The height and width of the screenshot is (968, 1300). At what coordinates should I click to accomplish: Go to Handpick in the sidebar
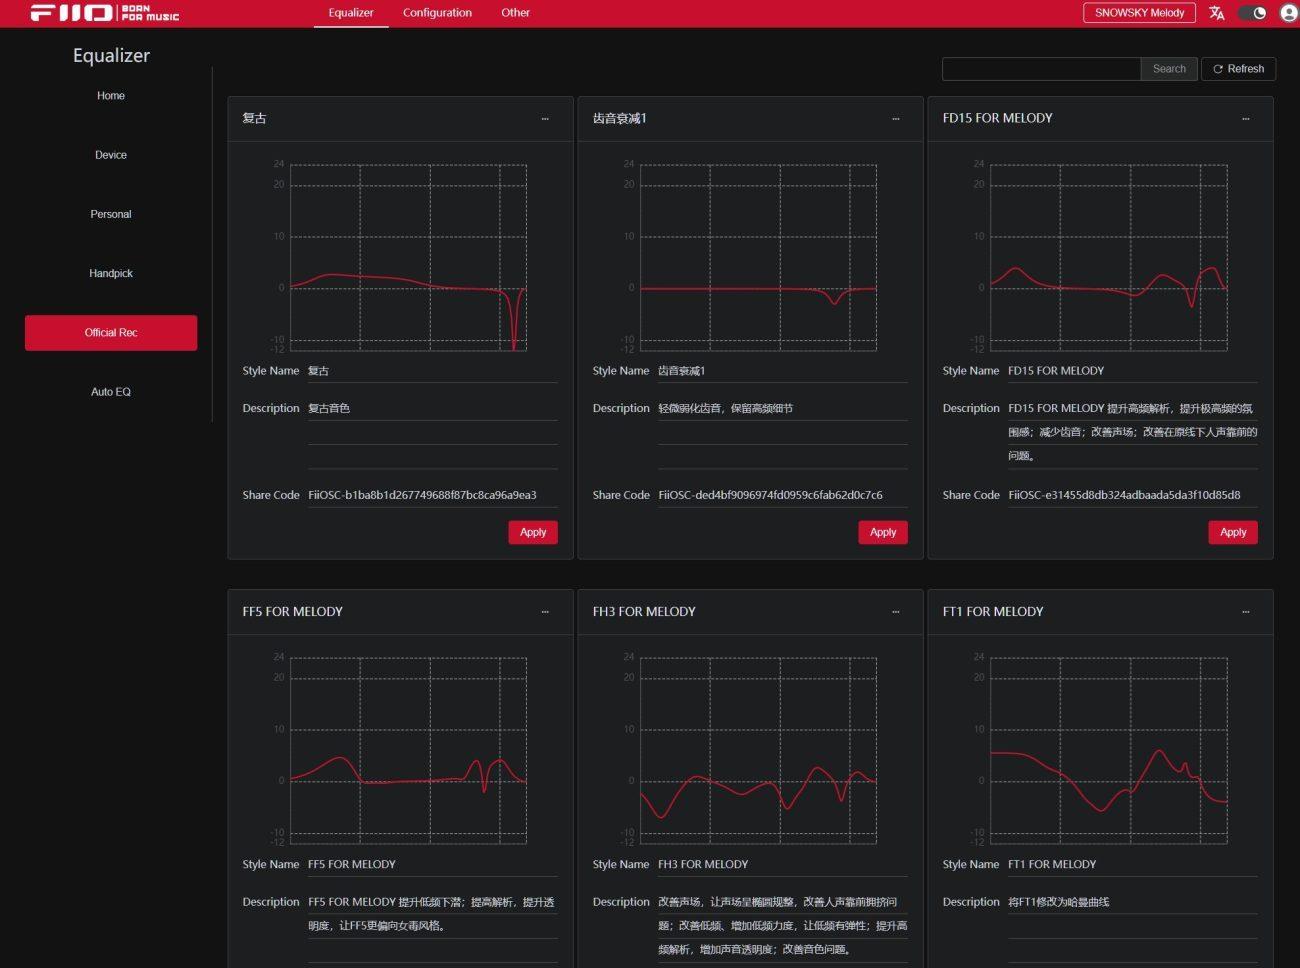[111, 273]
